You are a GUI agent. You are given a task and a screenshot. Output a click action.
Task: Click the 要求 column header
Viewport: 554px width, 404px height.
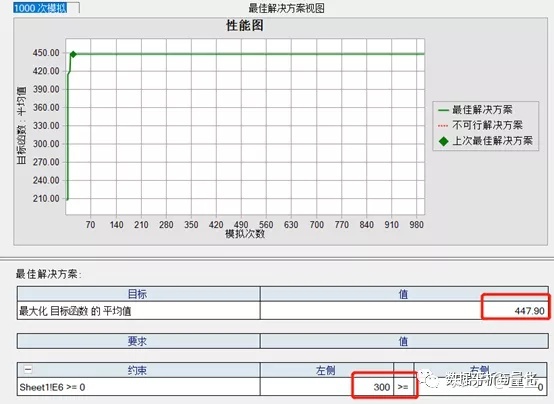click(x=138, y=341)
